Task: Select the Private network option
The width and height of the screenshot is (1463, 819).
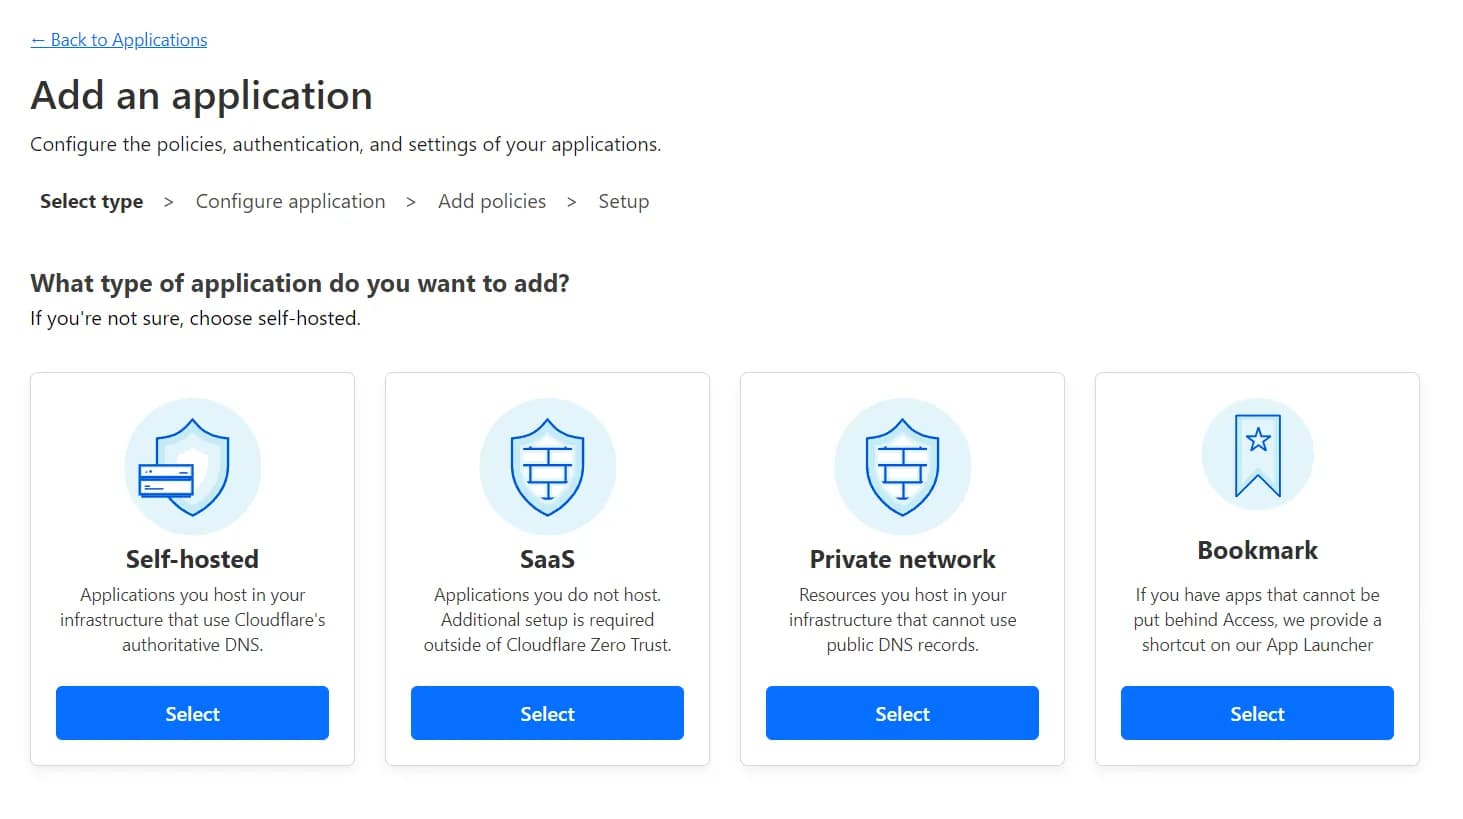Action: [x=902, y=713]
